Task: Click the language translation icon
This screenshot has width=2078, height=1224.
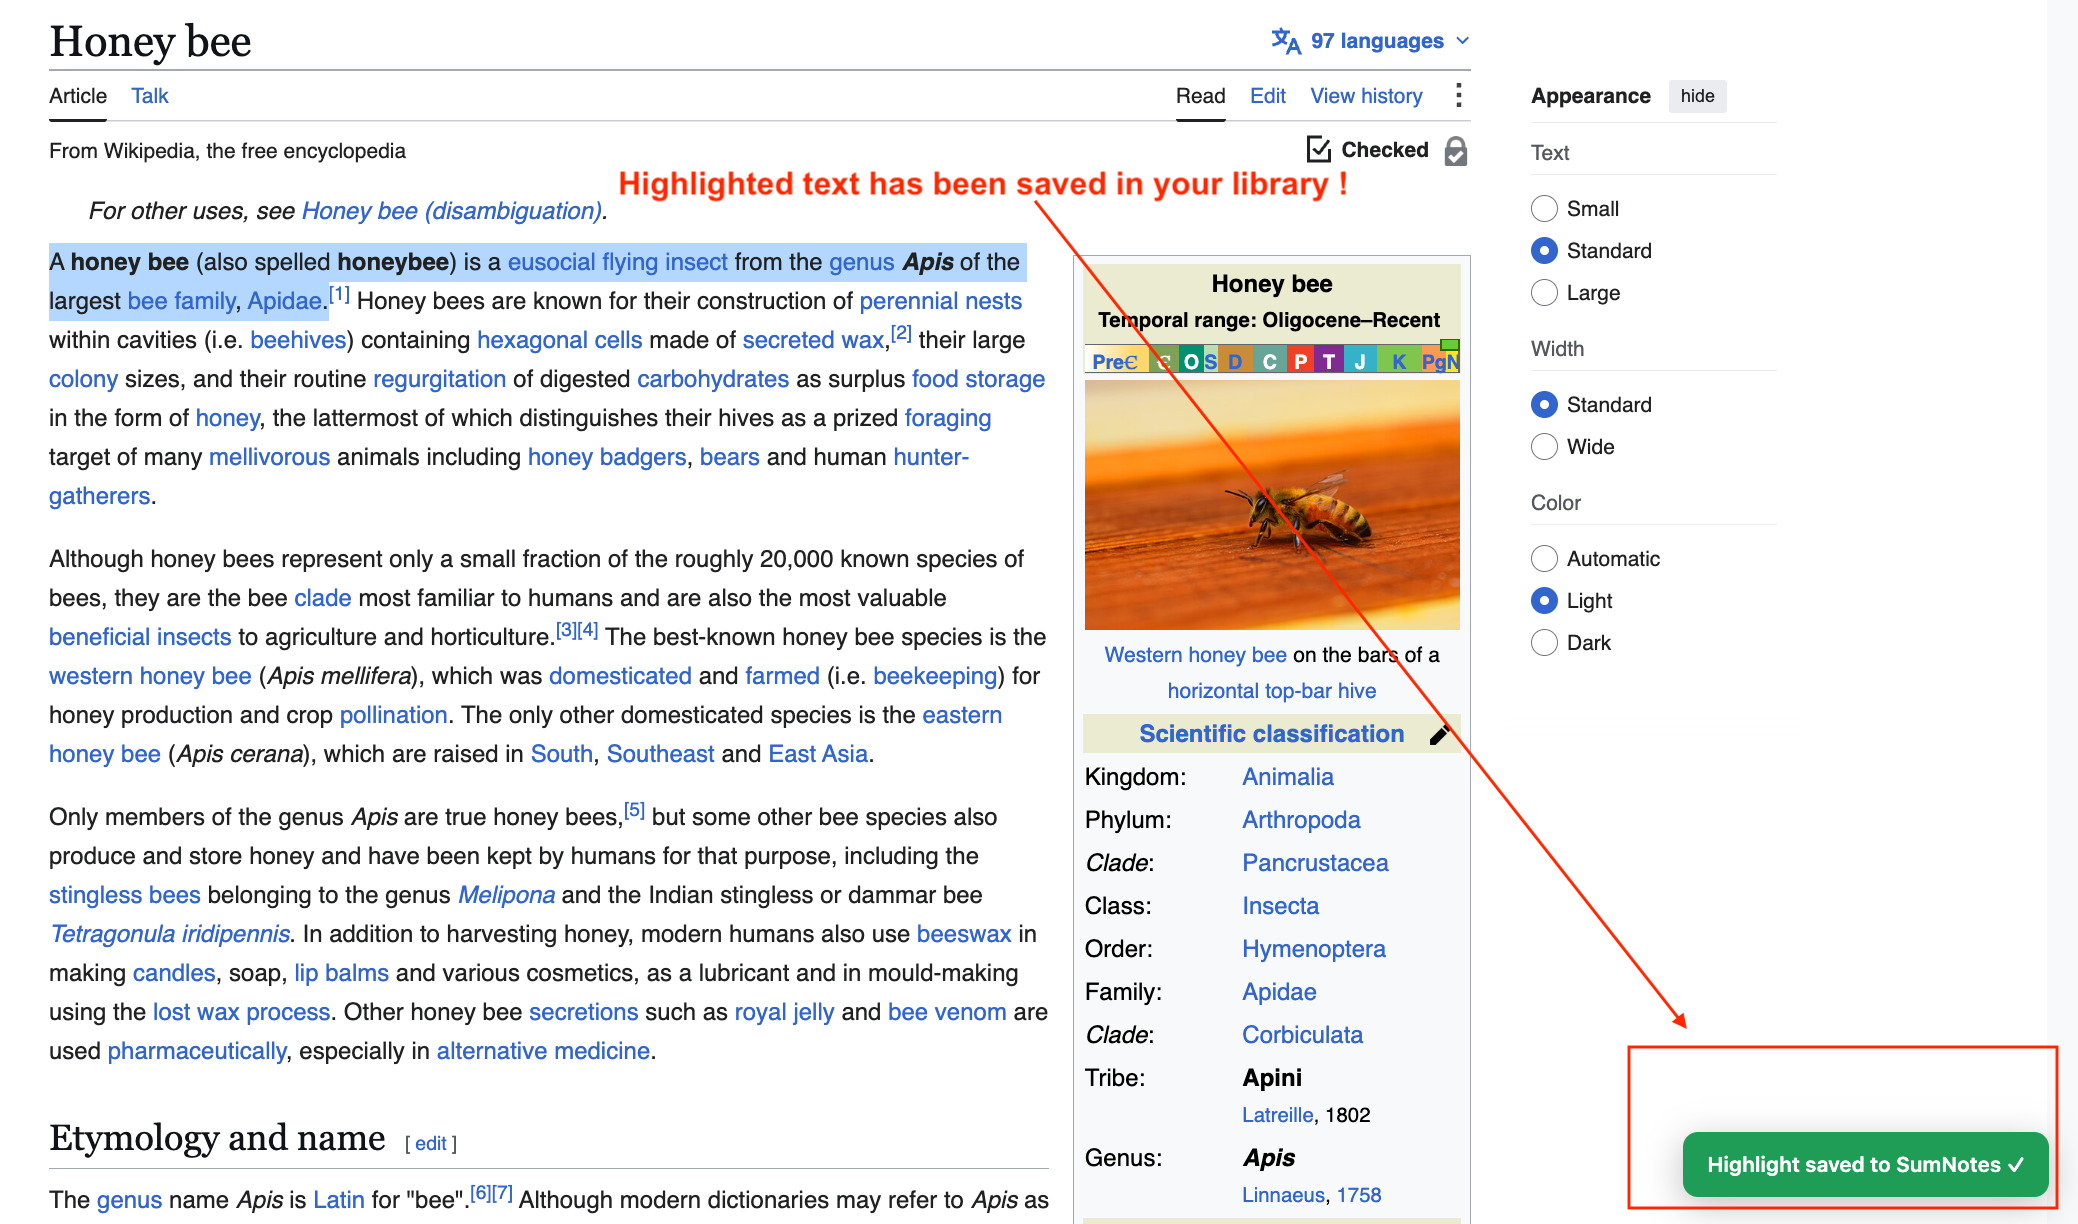Action: (x=1286, y=41)
